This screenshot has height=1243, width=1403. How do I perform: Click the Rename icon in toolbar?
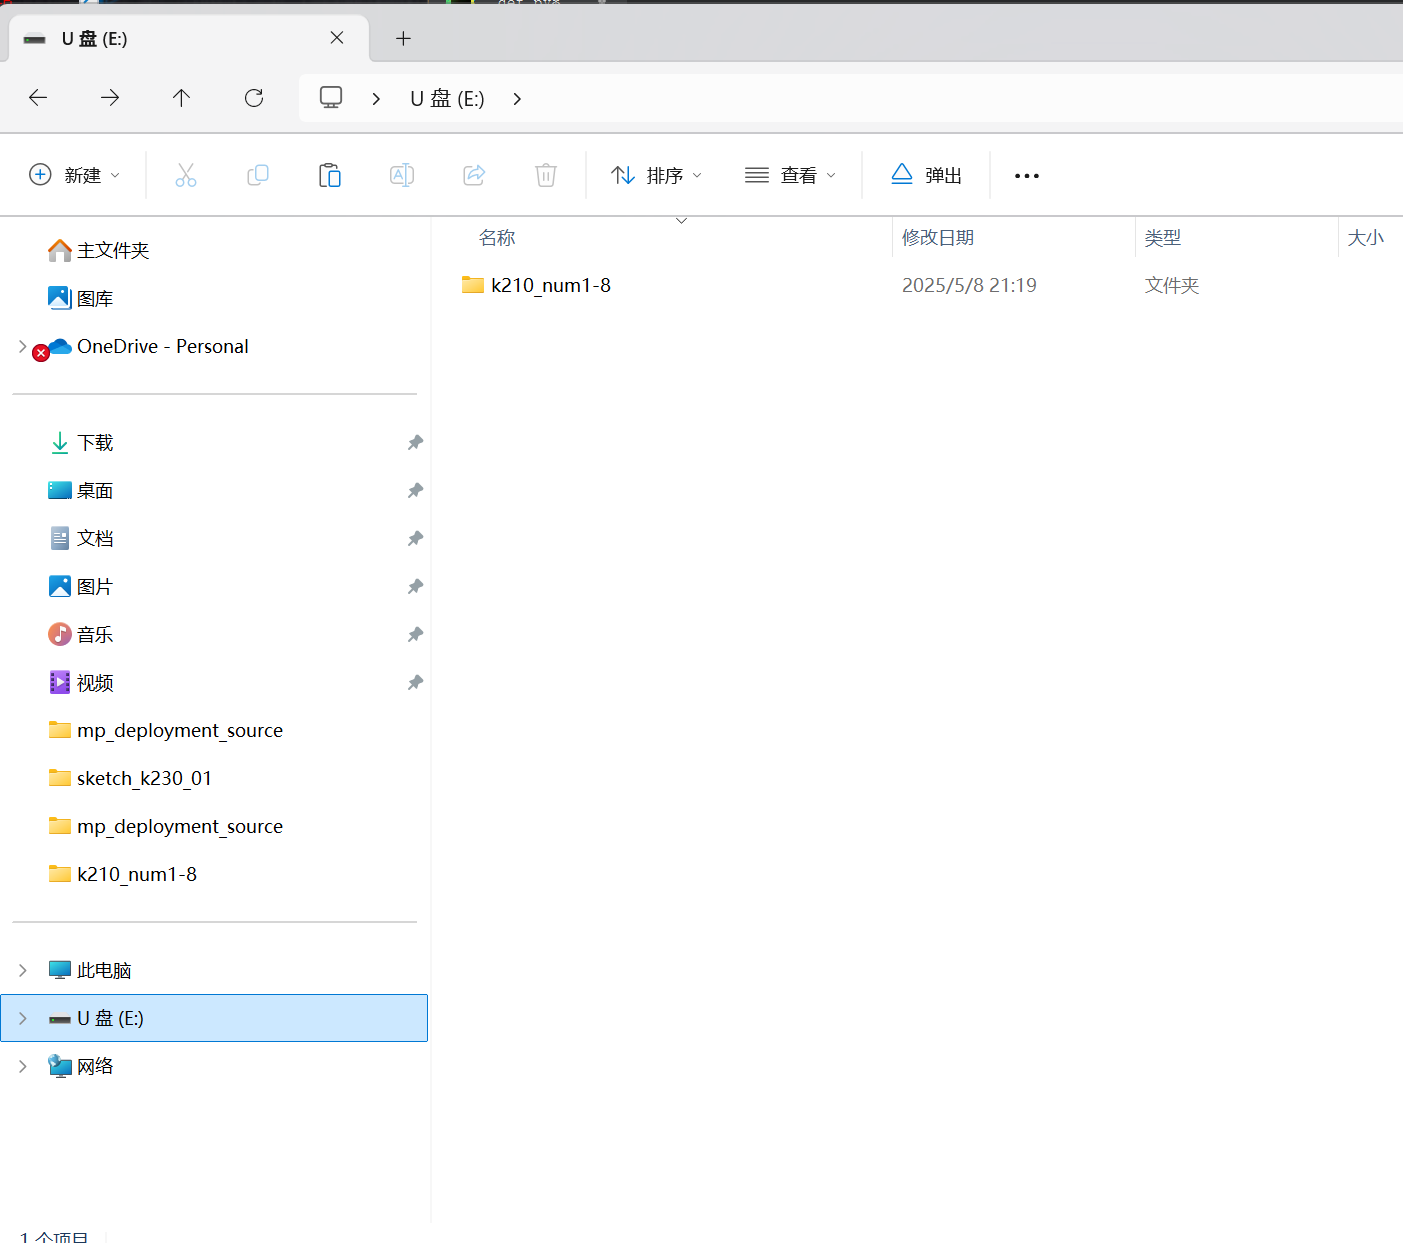click(402, 175)
